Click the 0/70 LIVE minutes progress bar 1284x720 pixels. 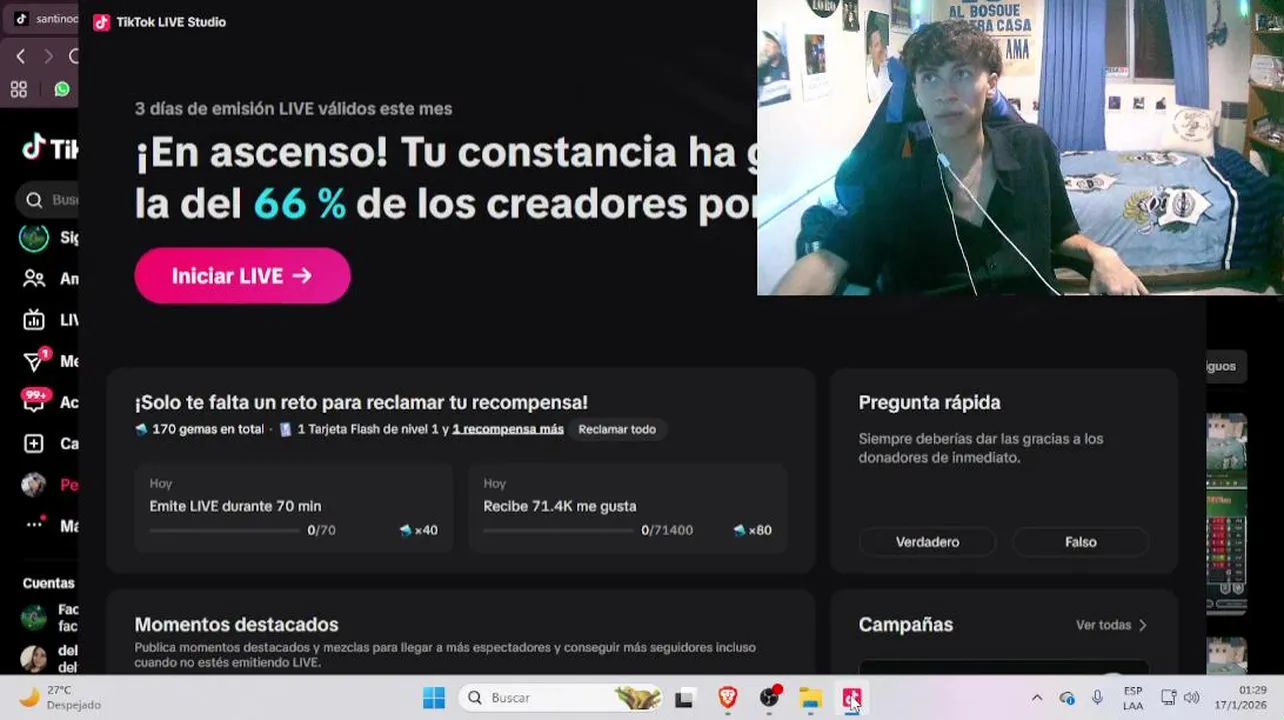pyautogui.click(x=224, y=531)
